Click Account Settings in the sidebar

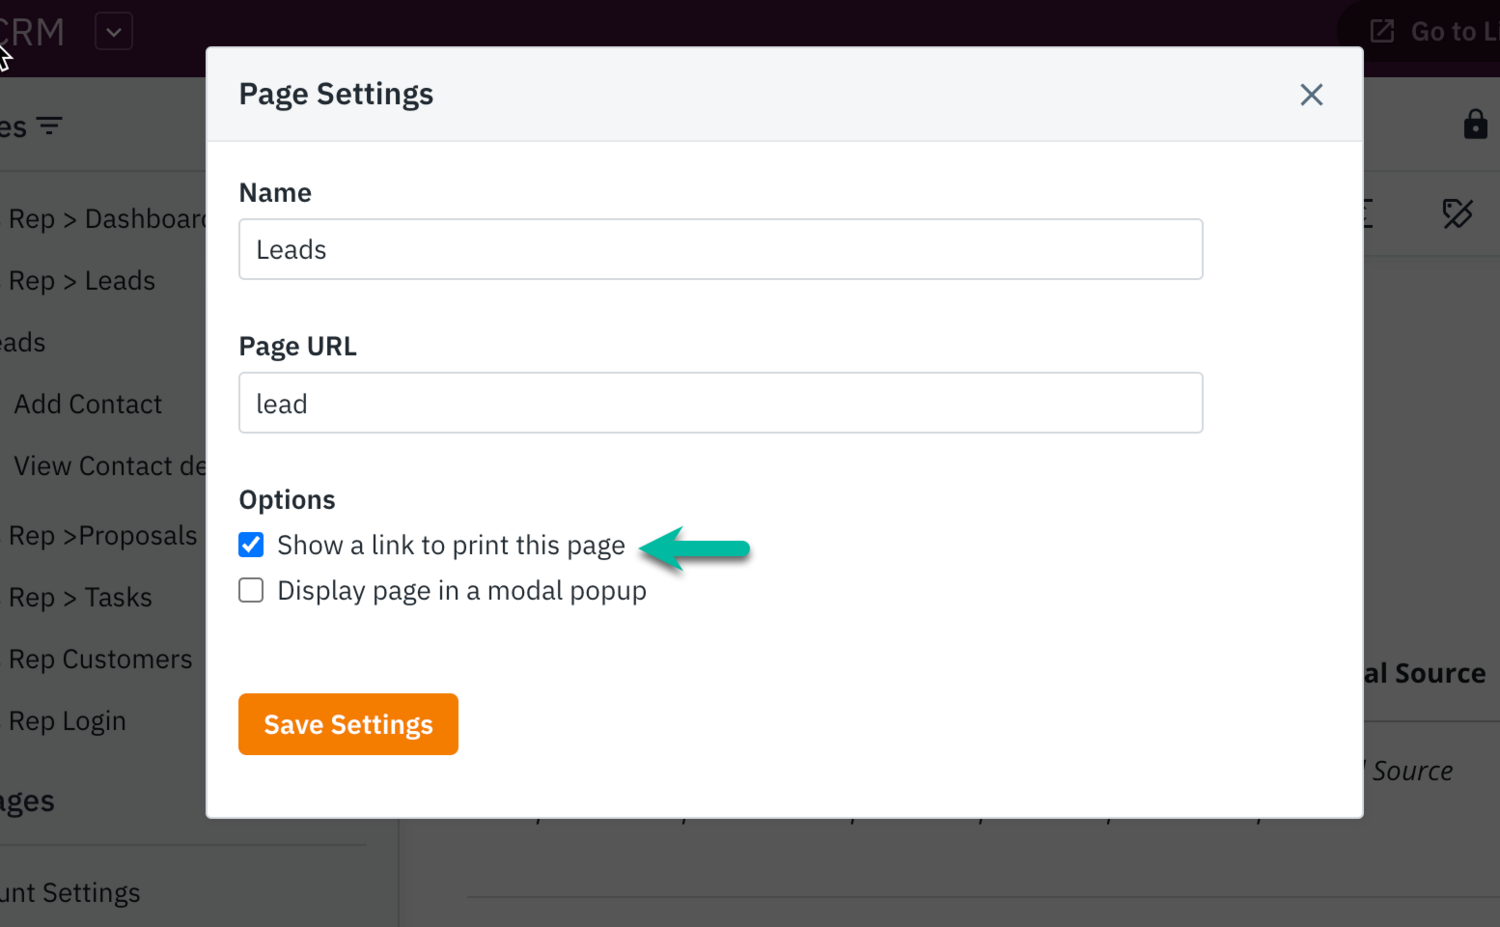pos(72,893)
